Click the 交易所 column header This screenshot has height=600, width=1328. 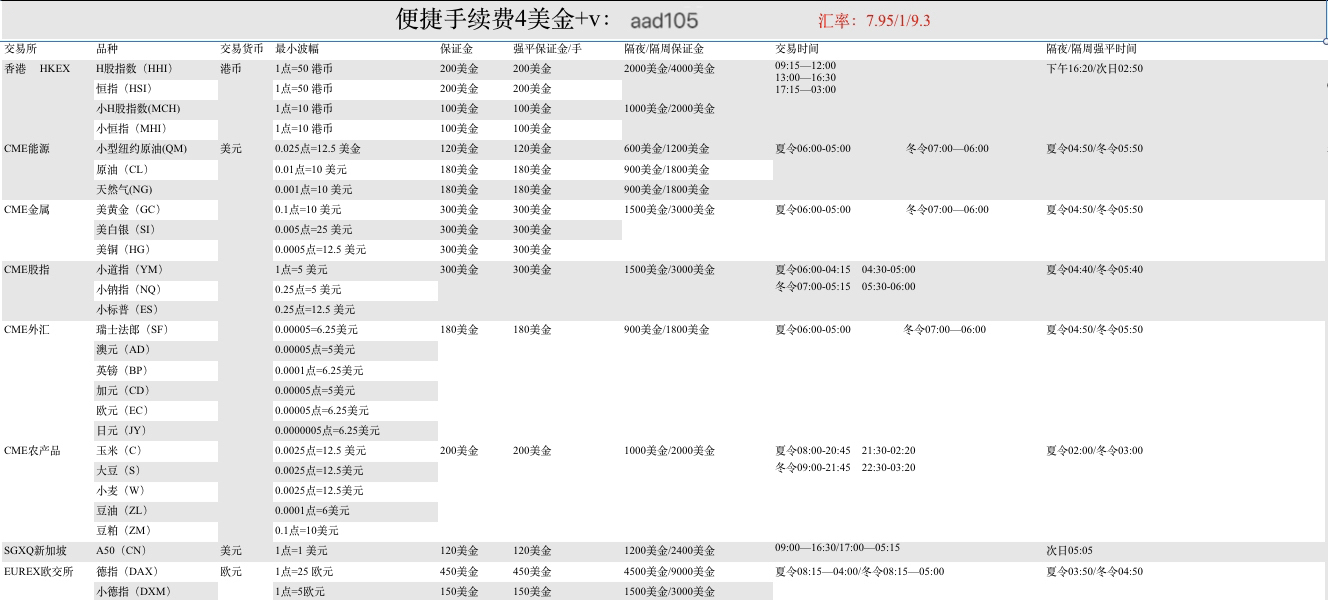coord(21,48)
